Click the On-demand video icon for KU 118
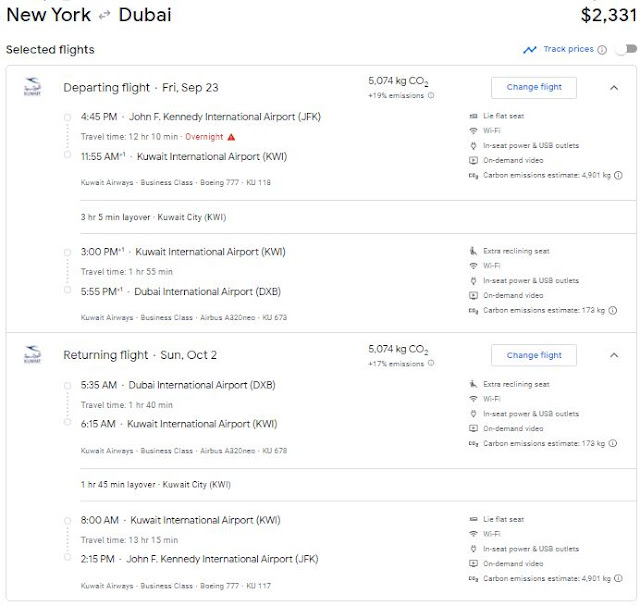 coord(473,160)
